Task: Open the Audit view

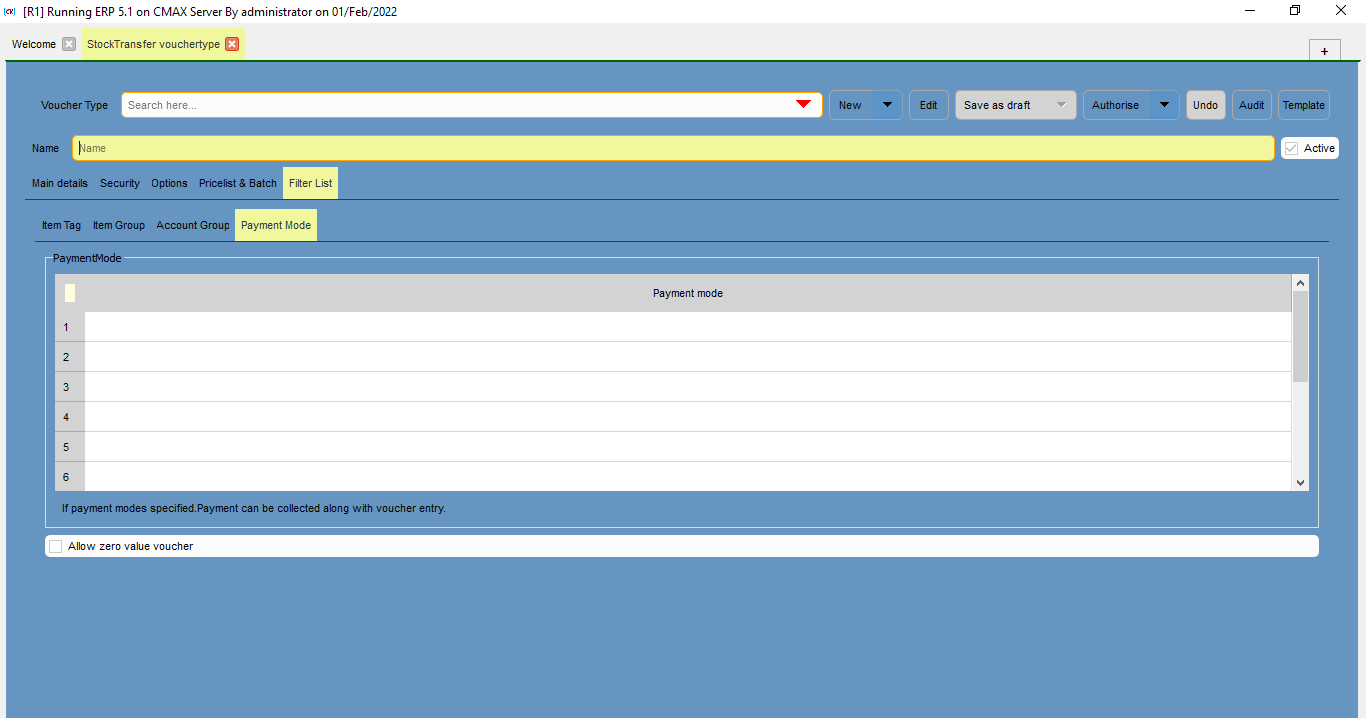Action: [x=1251, y=104]
